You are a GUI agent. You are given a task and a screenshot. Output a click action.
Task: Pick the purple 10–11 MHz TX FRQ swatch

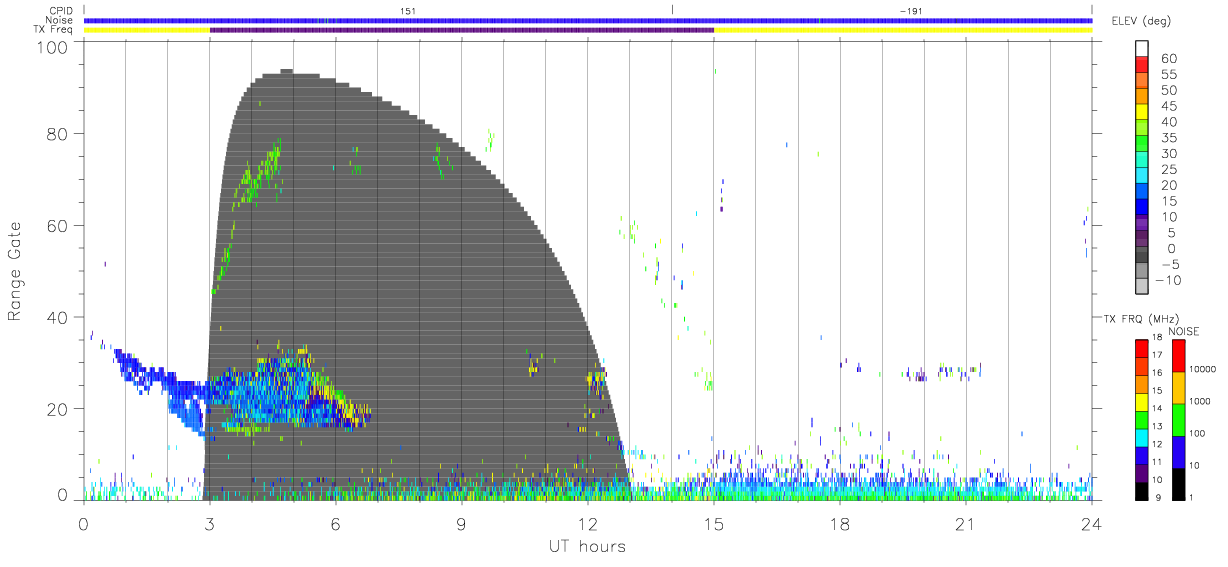pyautogui.click(x=1142, y=472)
